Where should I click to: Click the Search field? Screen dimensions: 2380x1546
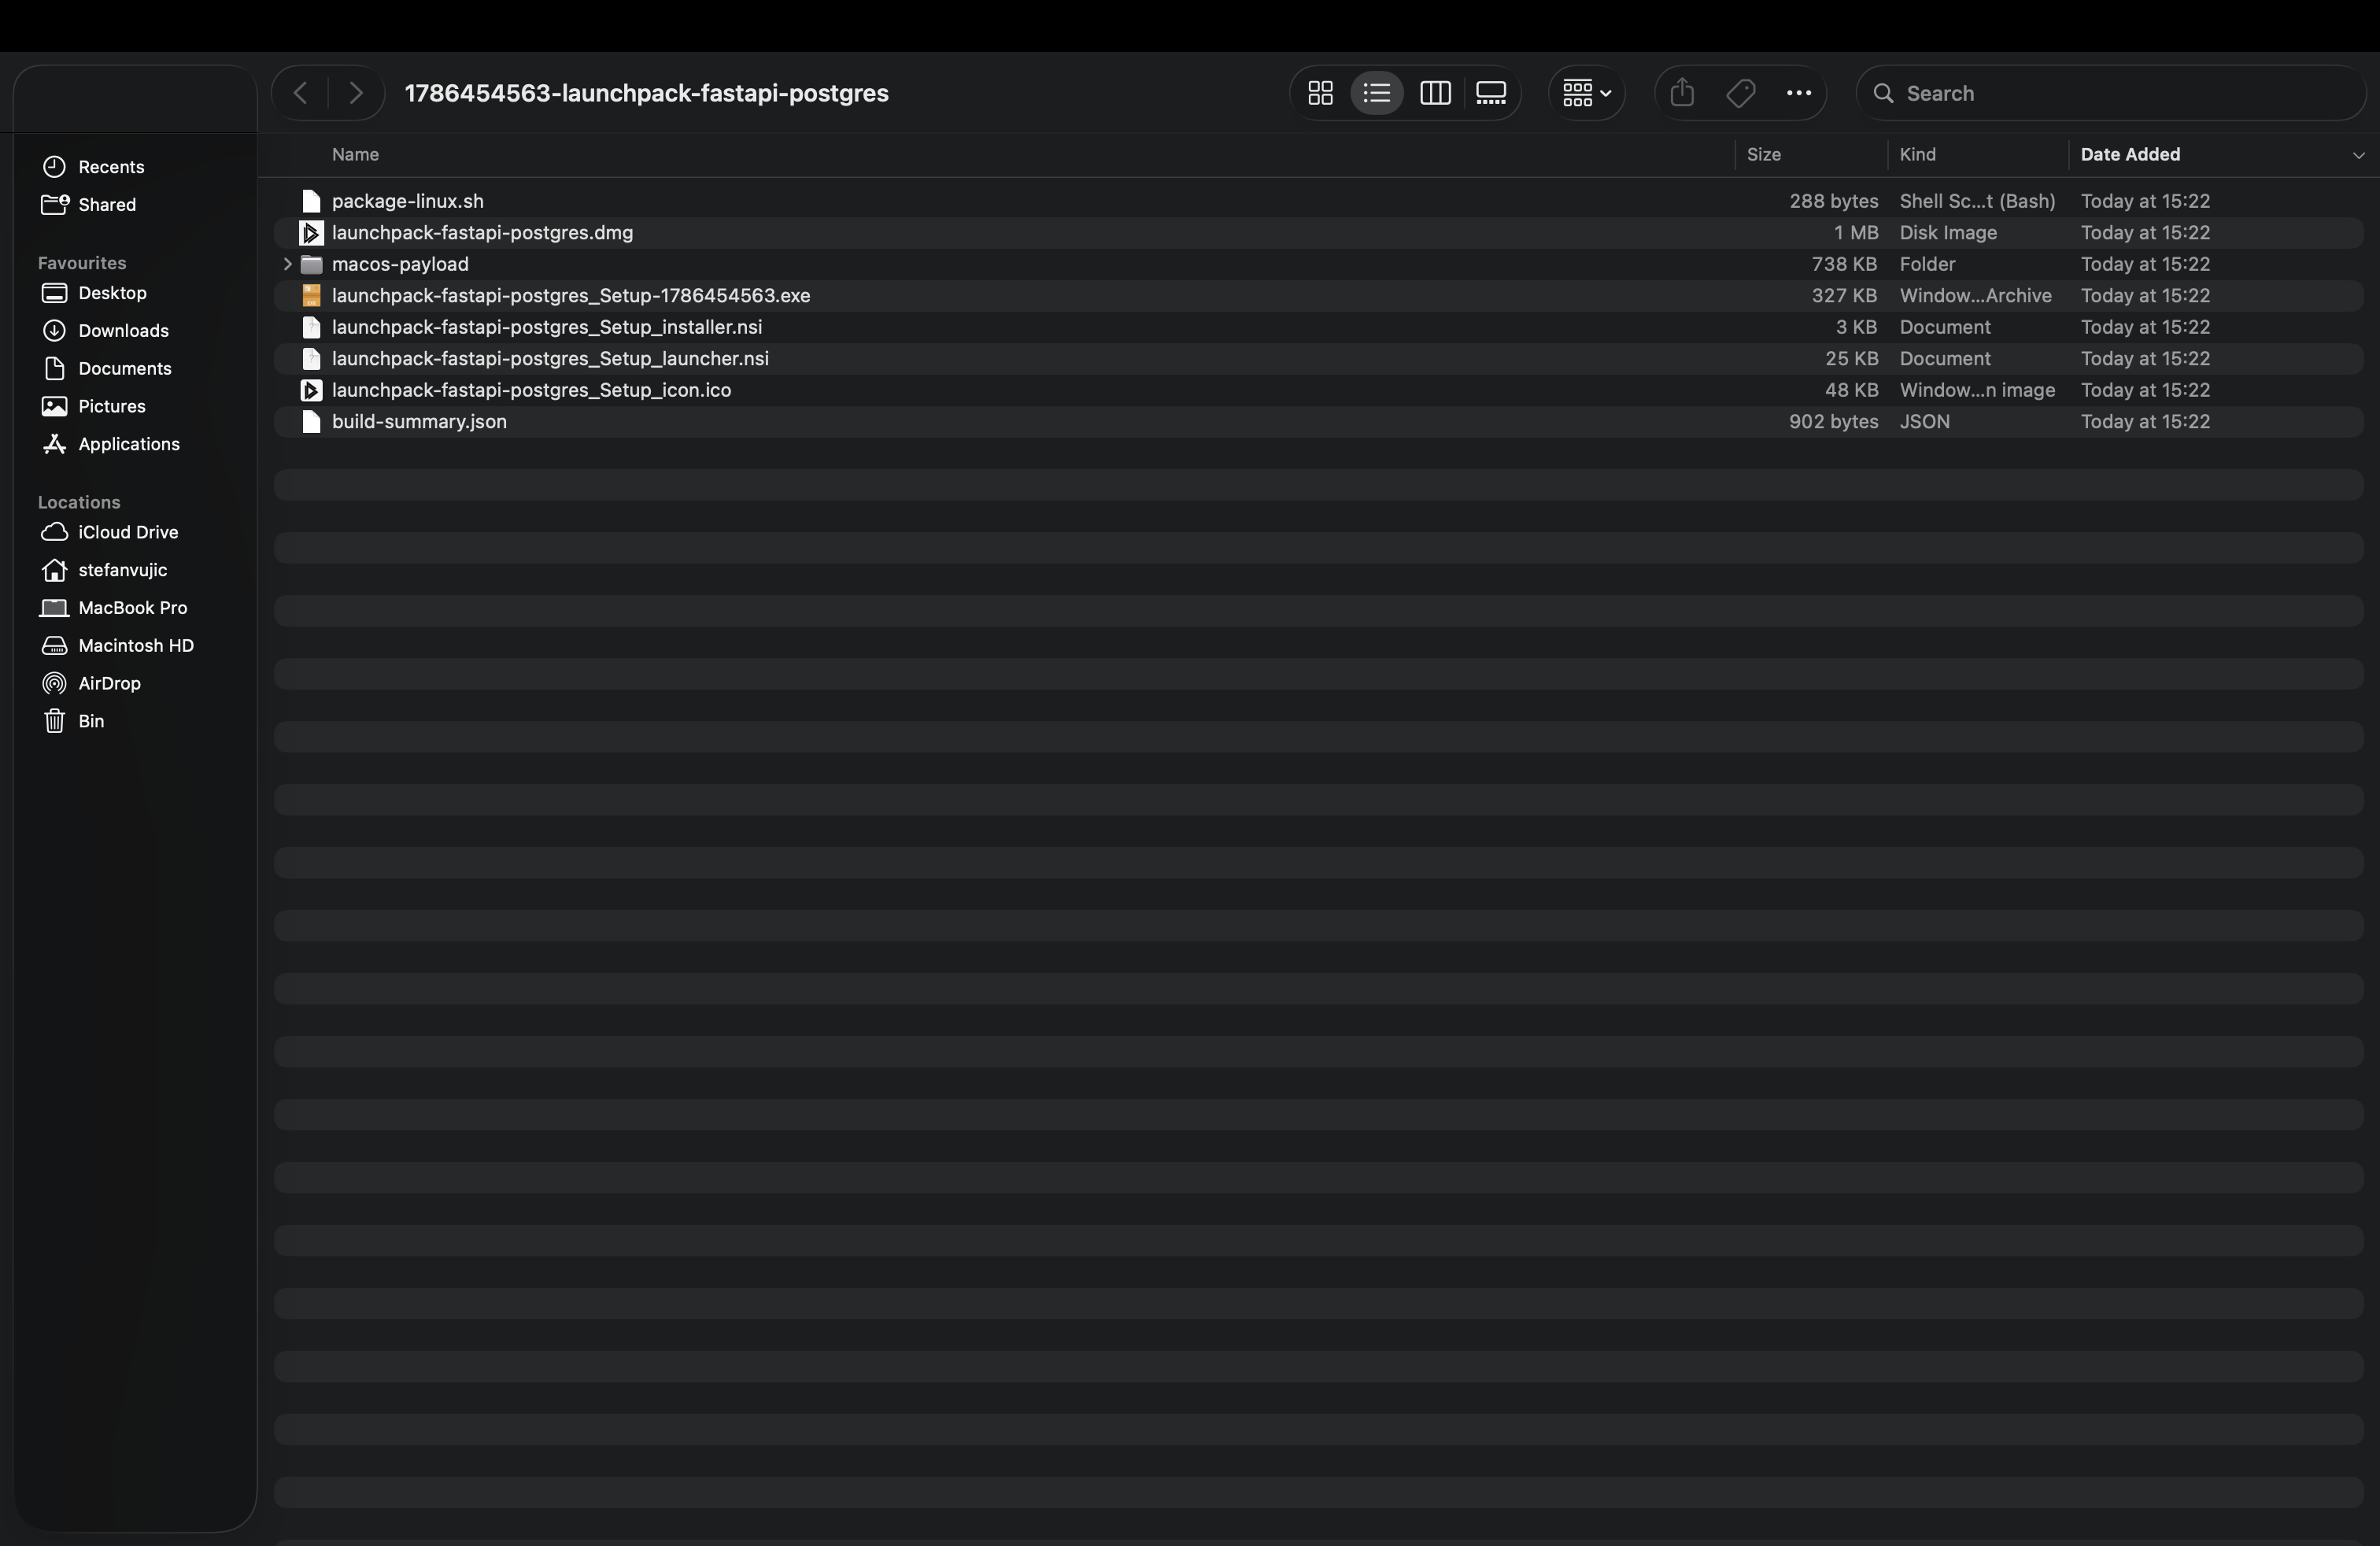tap(2111, 93)
